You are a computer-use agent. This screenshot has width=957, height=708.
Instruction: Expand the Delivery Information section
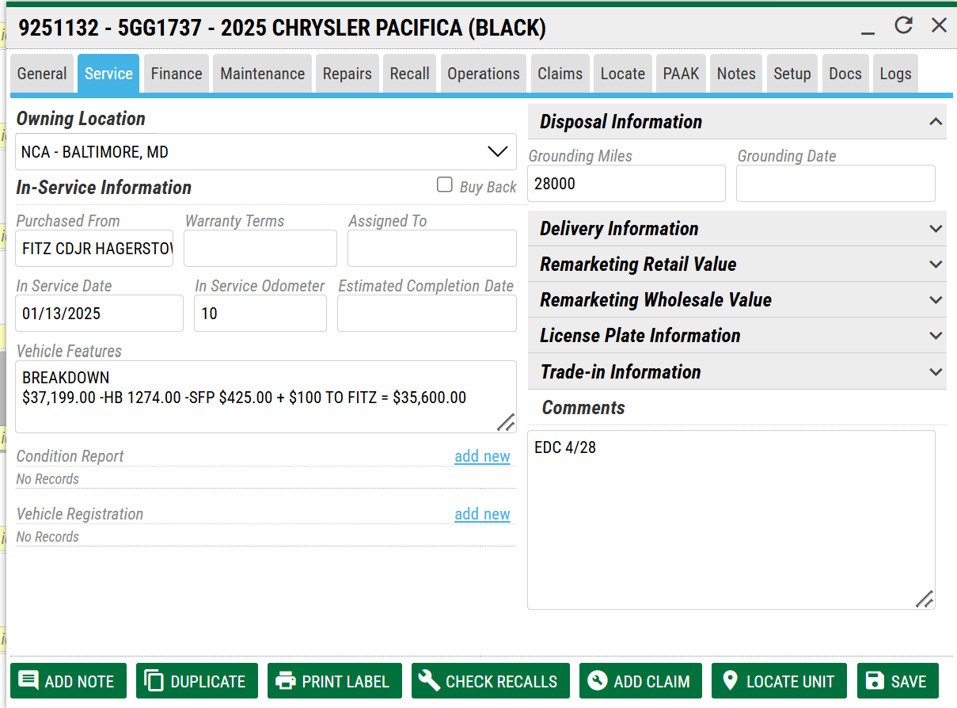click(935, 229)
